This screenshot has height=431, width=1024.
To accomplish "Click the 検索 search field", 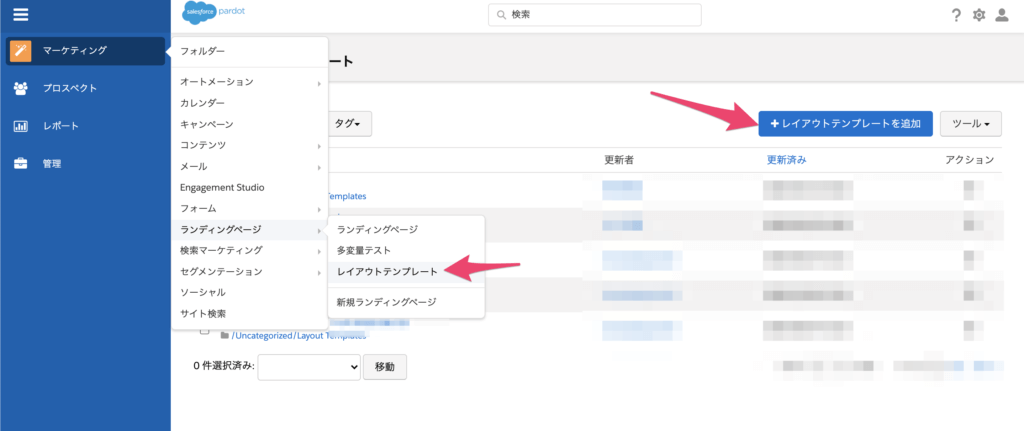I will pos(595,15).
